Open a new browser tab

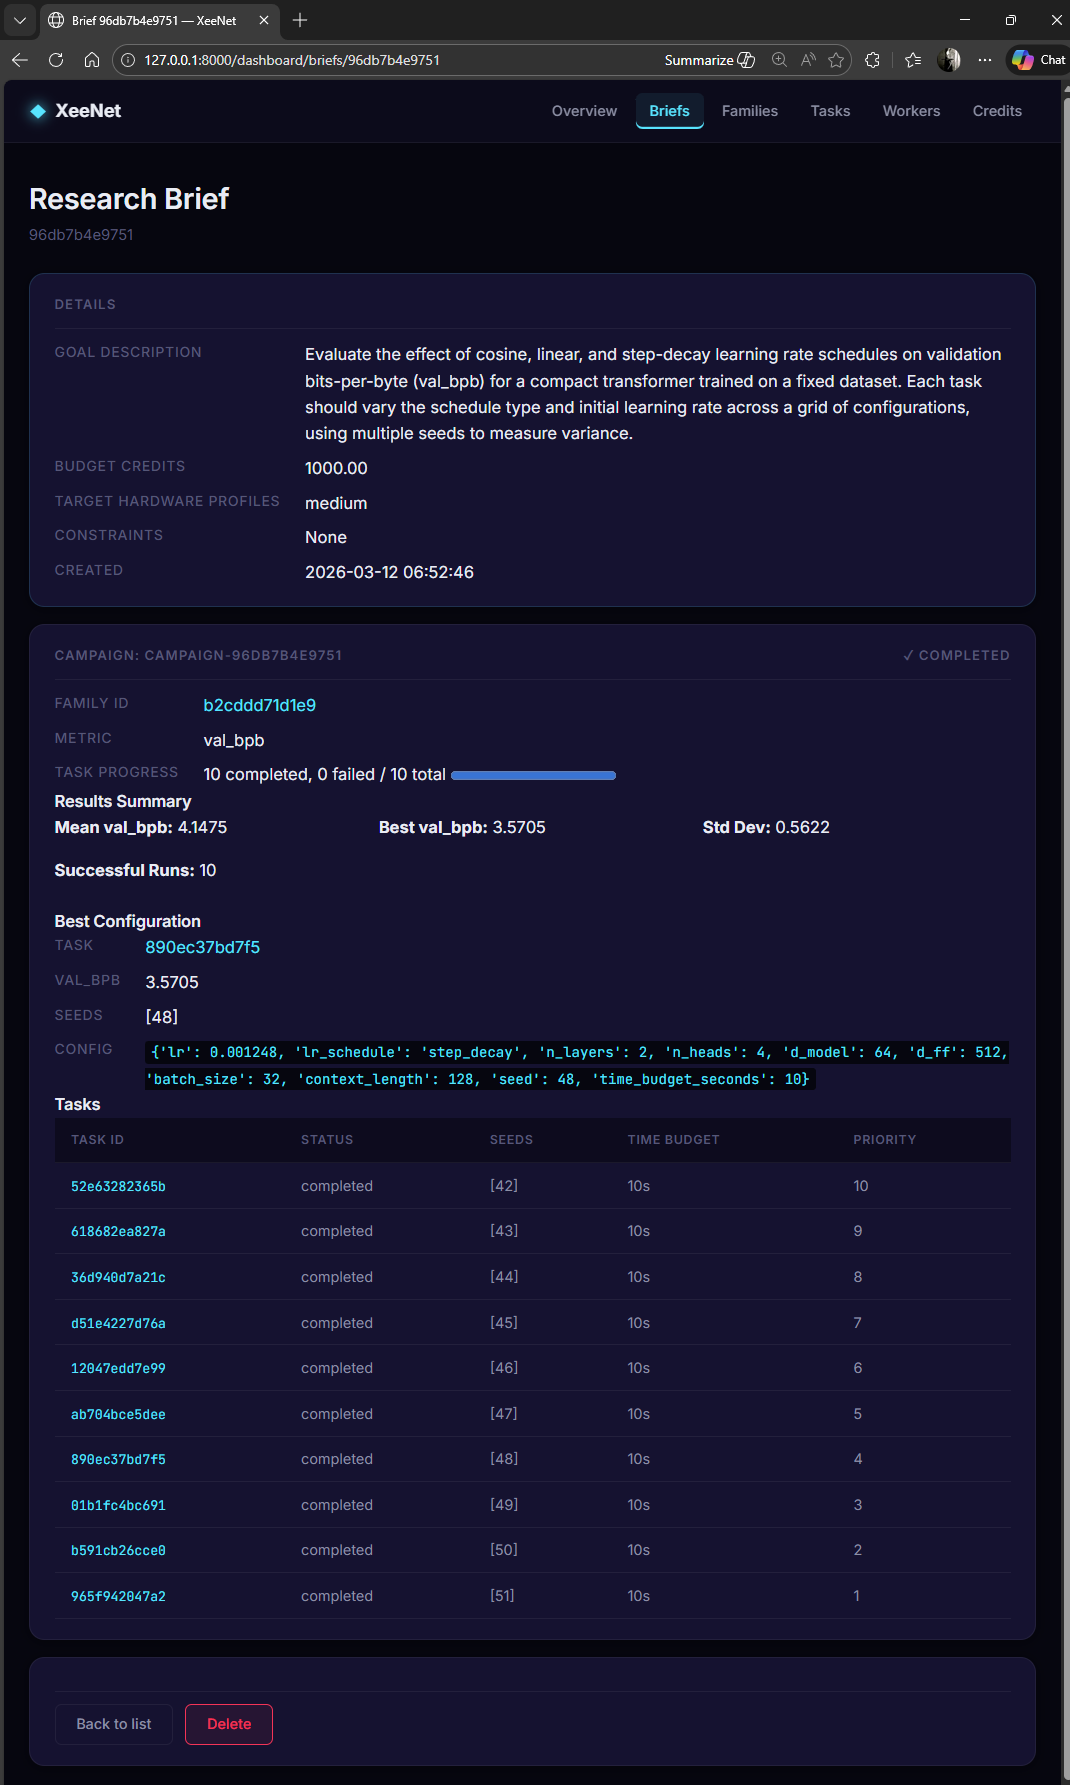coord(300,20)
